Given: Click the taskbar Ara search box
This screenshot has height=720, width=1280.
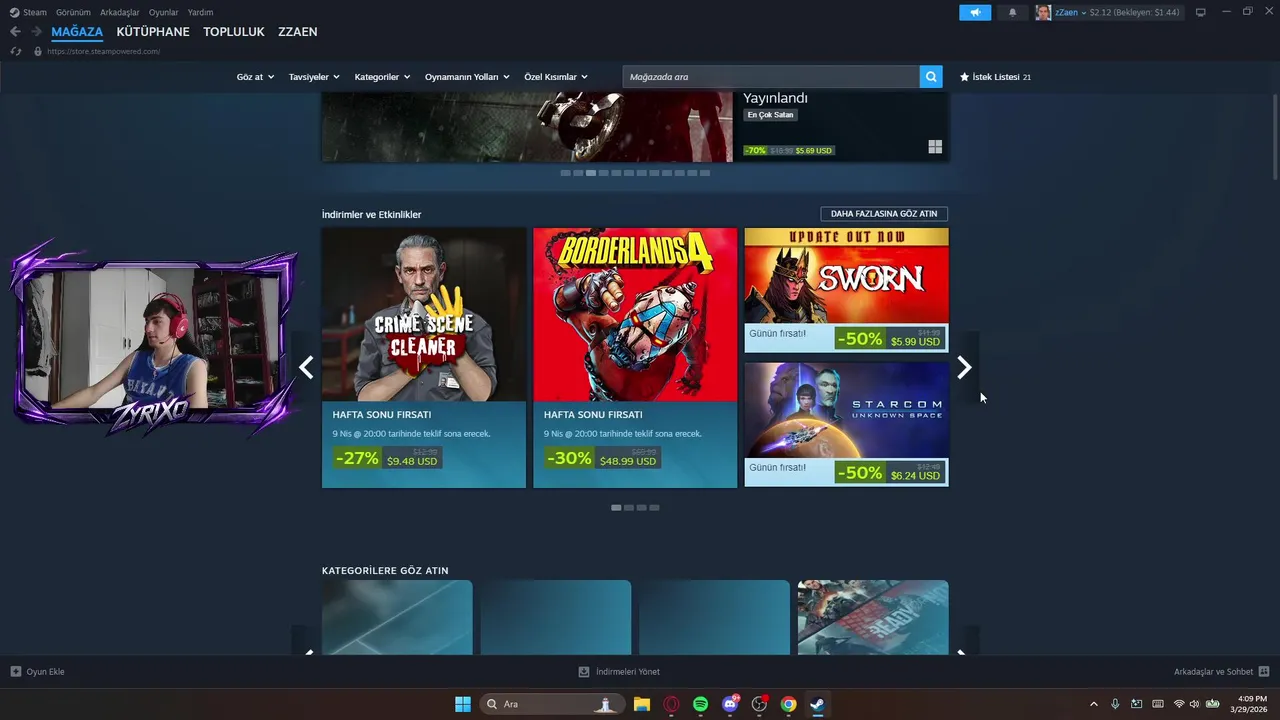Looking at the screenshot, I should pyautogui.click(x=550, y=704).
